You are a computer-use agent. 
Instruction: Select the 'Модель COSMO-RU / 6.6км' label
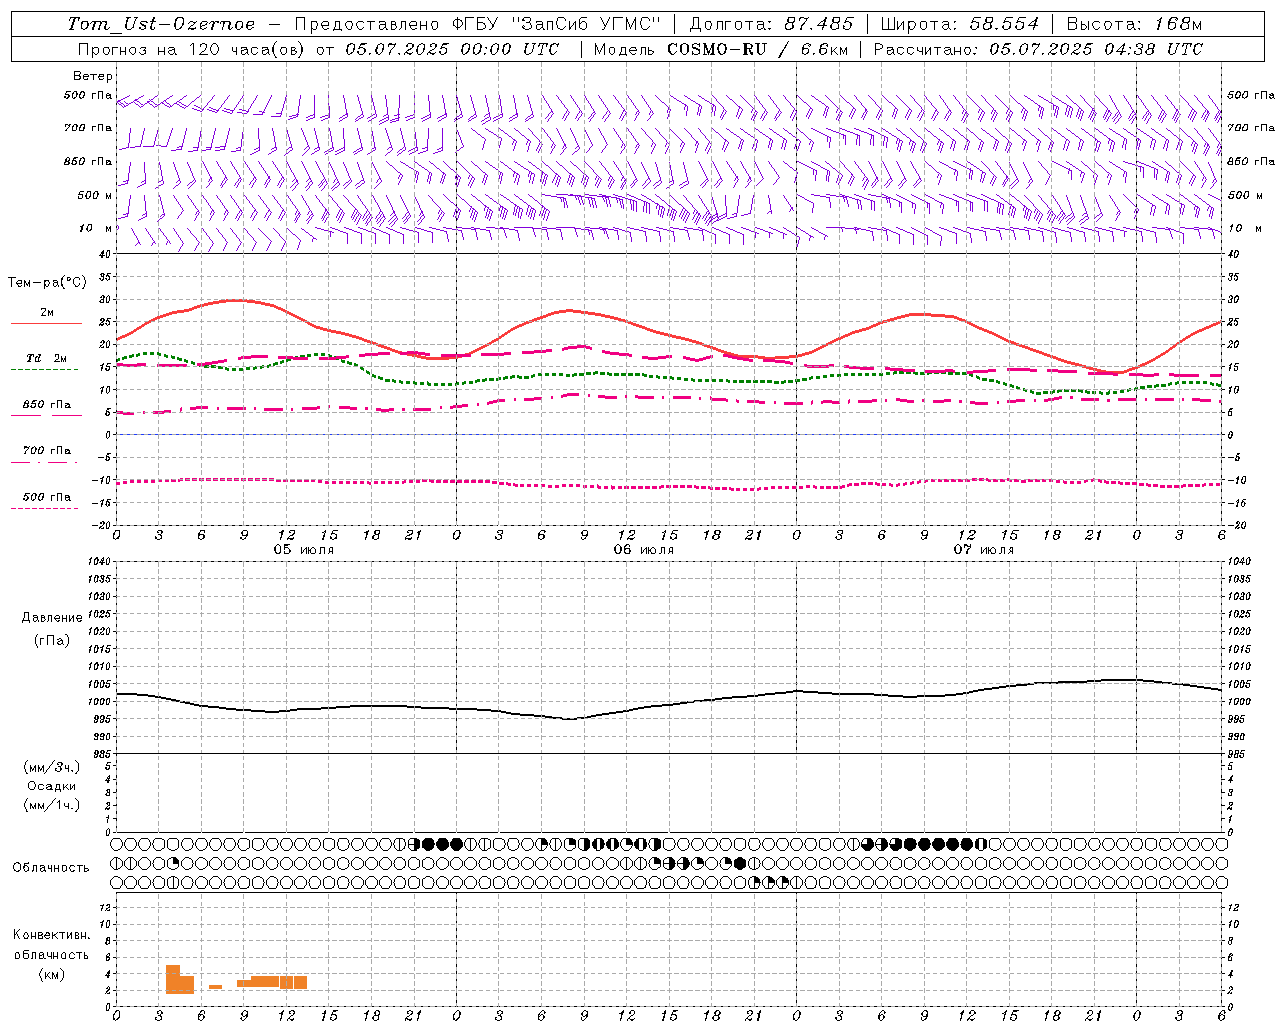click(720, 49)
